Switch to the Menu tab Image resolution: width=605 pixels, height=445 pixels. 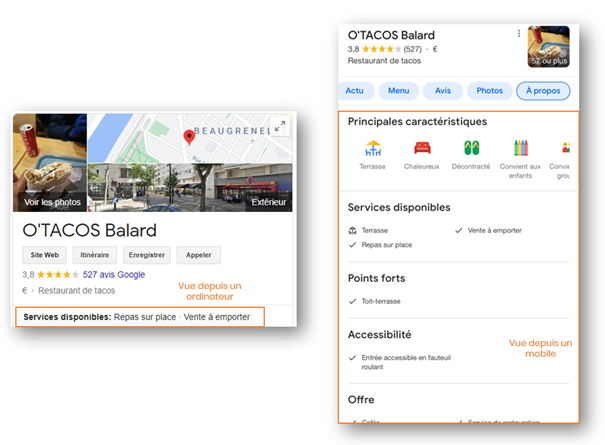(x=399, y=91)
